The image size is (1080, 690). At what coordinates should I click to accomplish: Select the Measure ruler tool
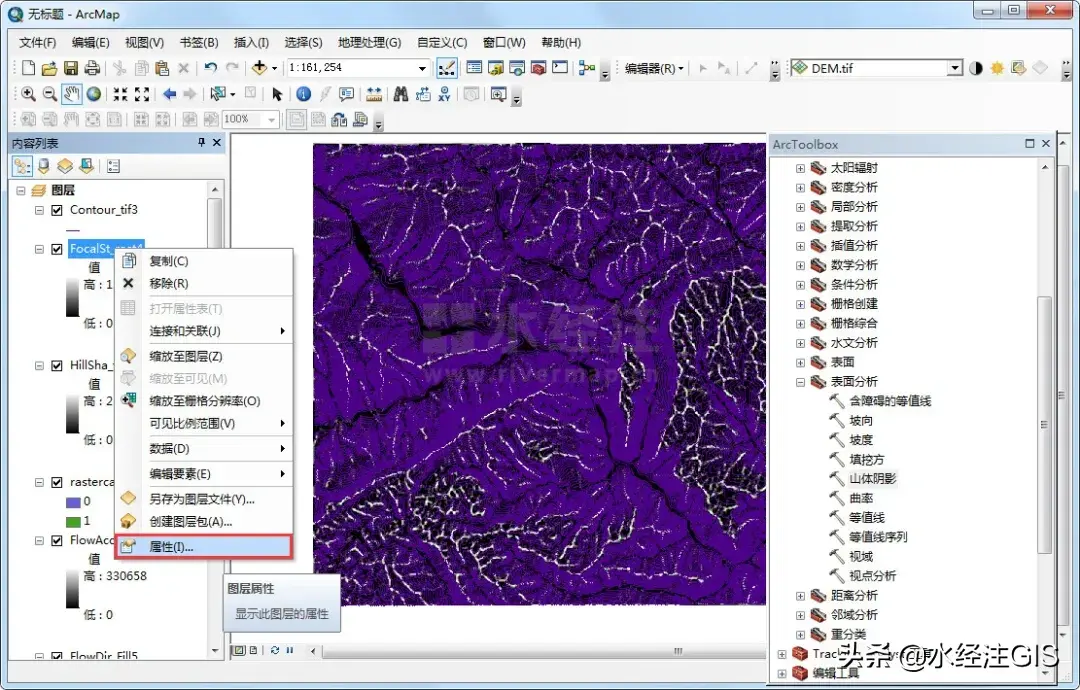[375, 94]
